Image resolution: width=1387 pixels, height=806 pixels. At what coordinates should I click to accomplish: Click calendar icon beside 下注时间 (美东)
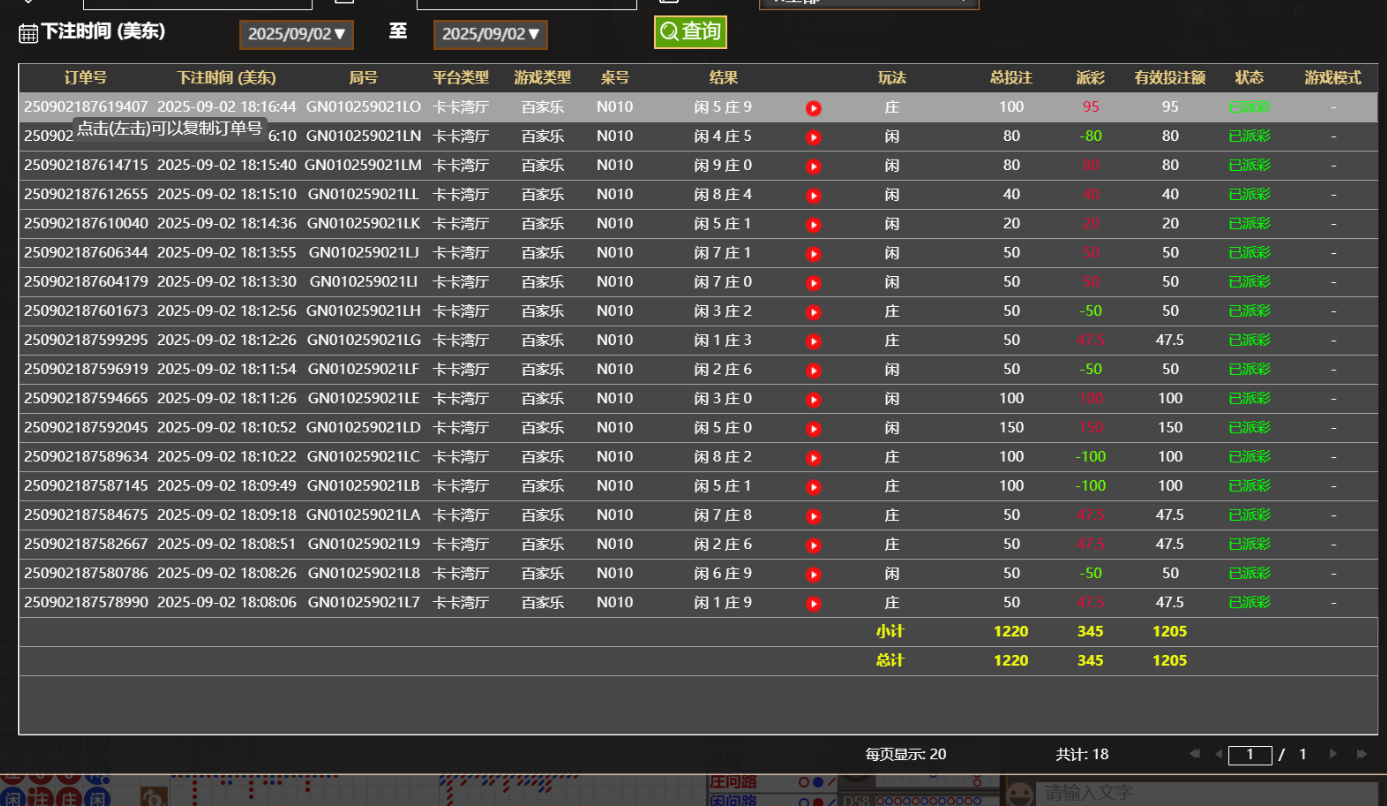(28, 33)
